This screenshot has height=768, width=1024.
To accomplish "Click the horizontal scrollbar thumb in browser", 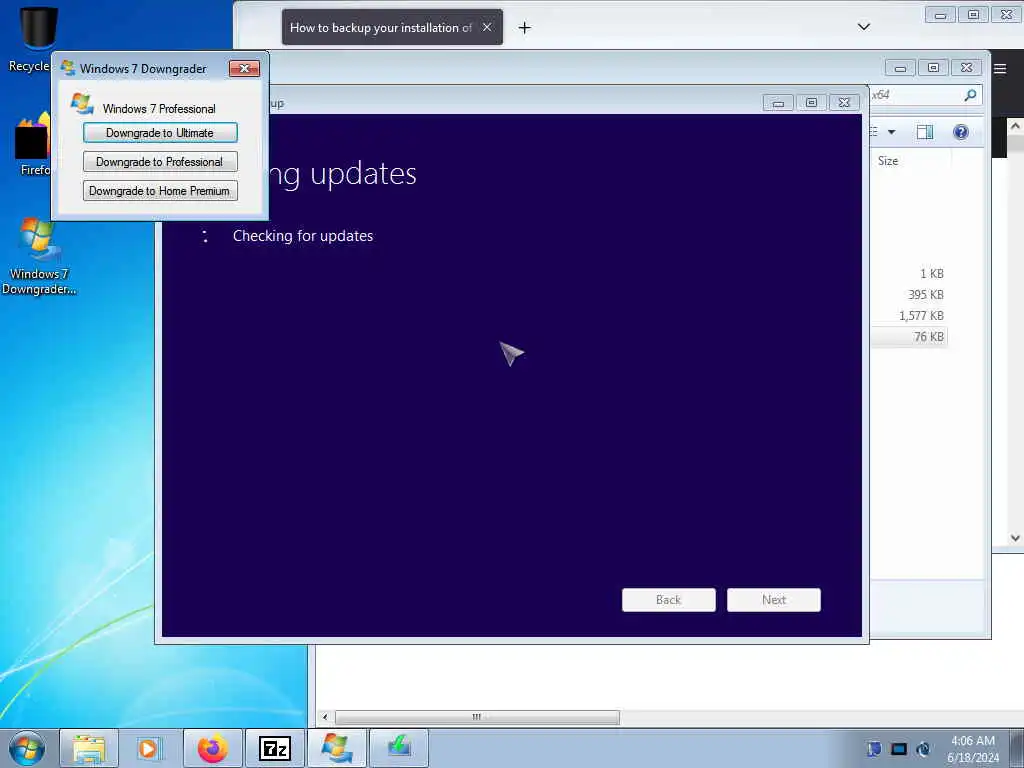I will click(x=477, y=717).
